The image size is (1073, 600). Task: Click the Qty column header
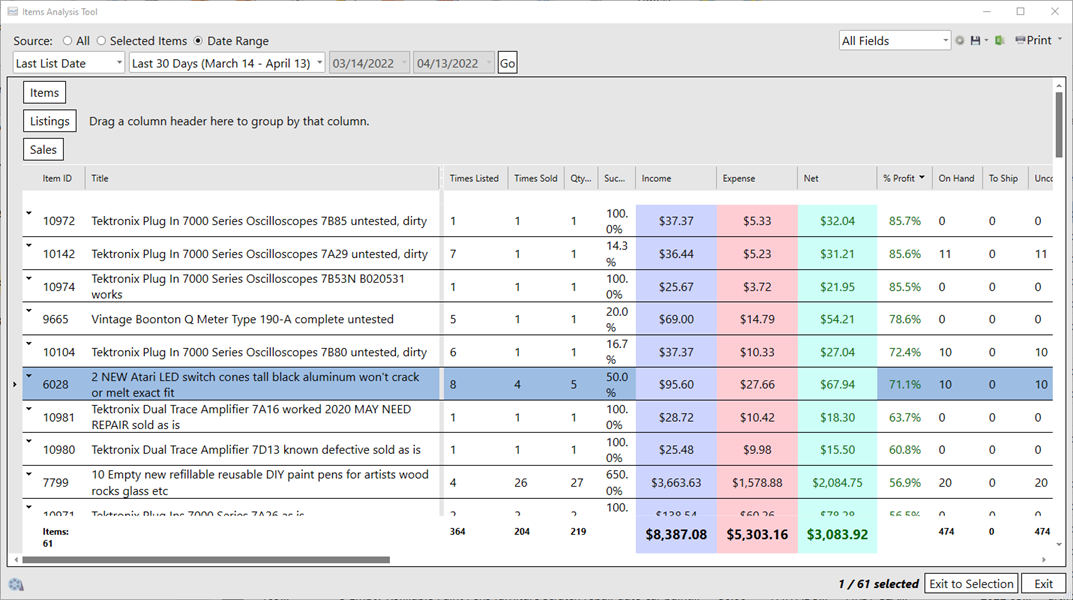(x=581, y=179)
